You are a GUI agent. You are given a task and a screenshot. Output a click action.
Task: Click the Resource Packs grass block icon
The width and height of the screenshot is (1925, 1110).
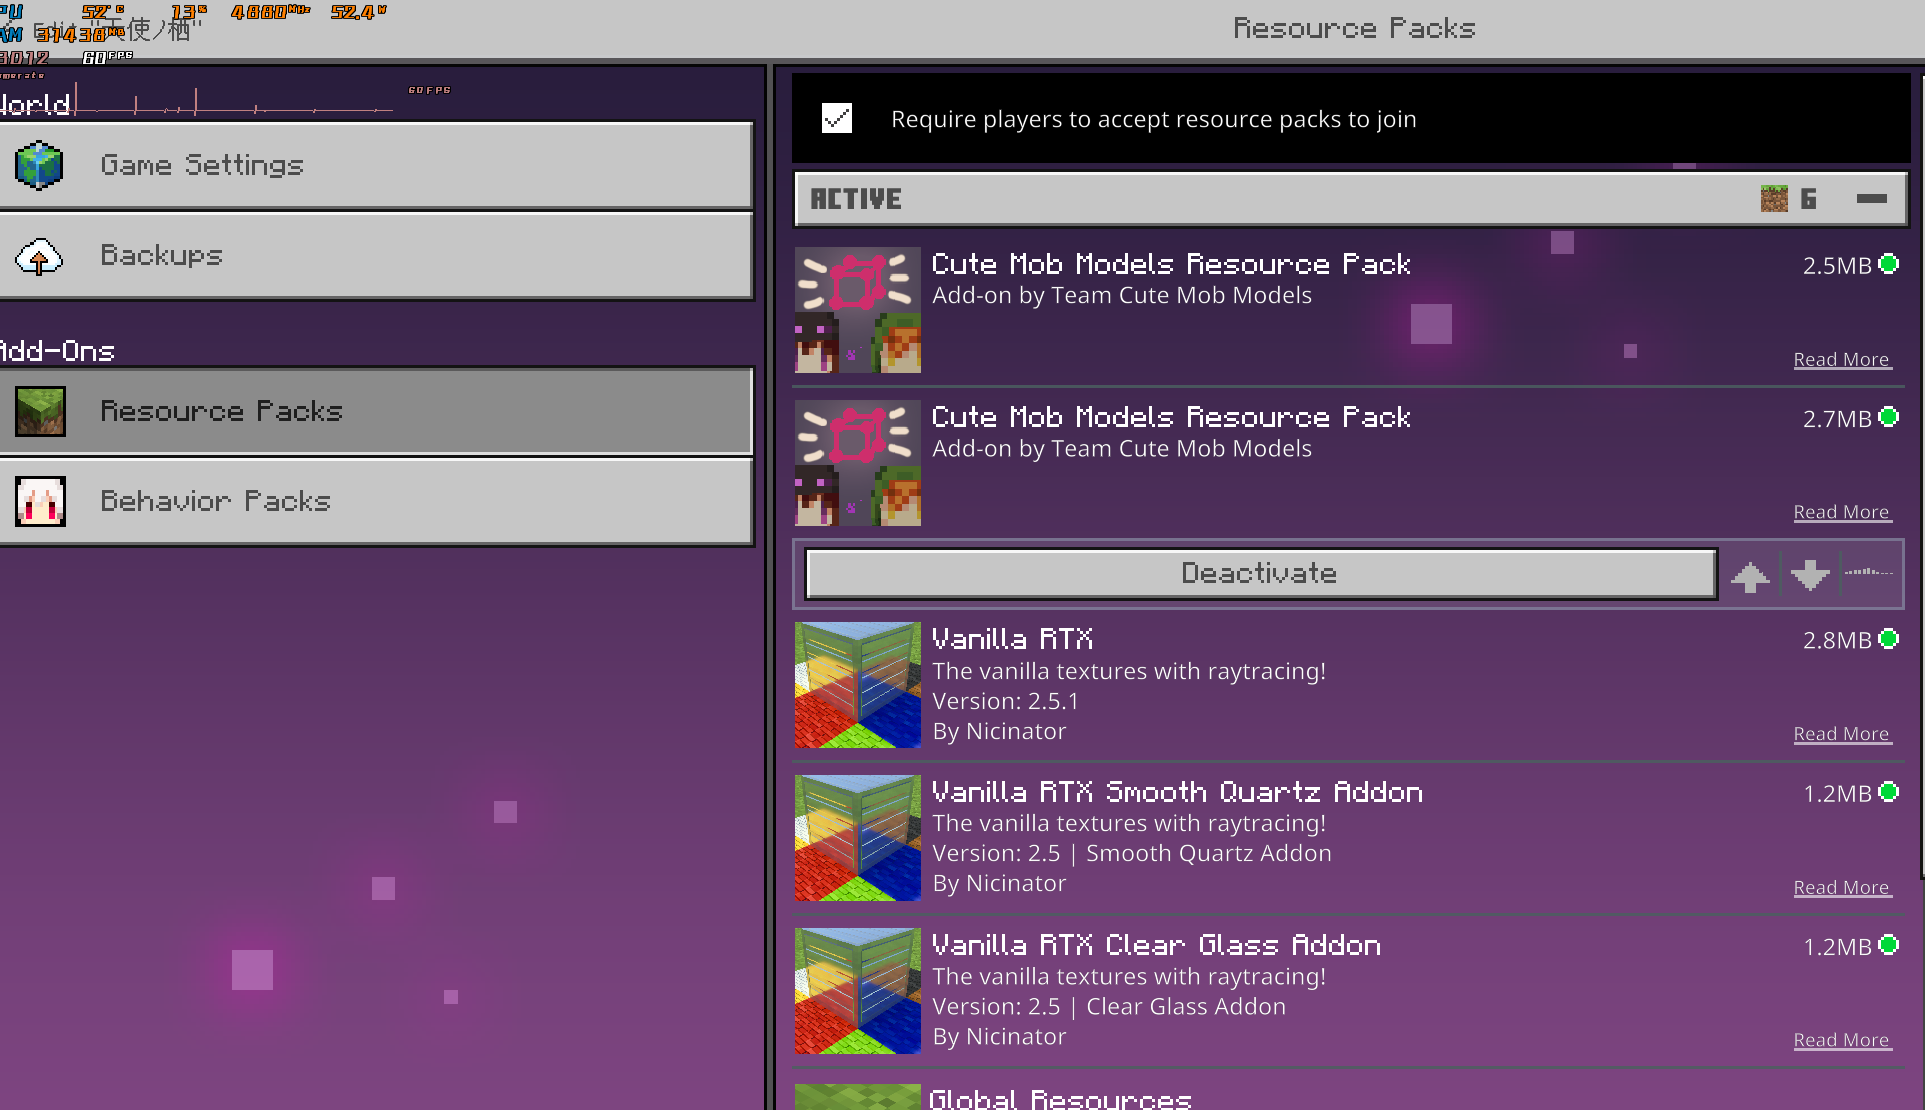(x=40, y=412)
